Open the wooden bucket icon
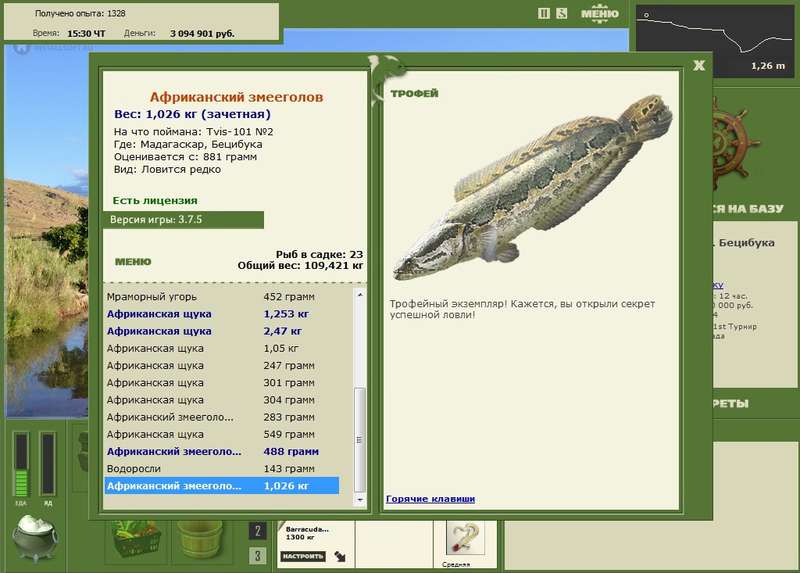This screenshot has height=573, width=800. 201,541
